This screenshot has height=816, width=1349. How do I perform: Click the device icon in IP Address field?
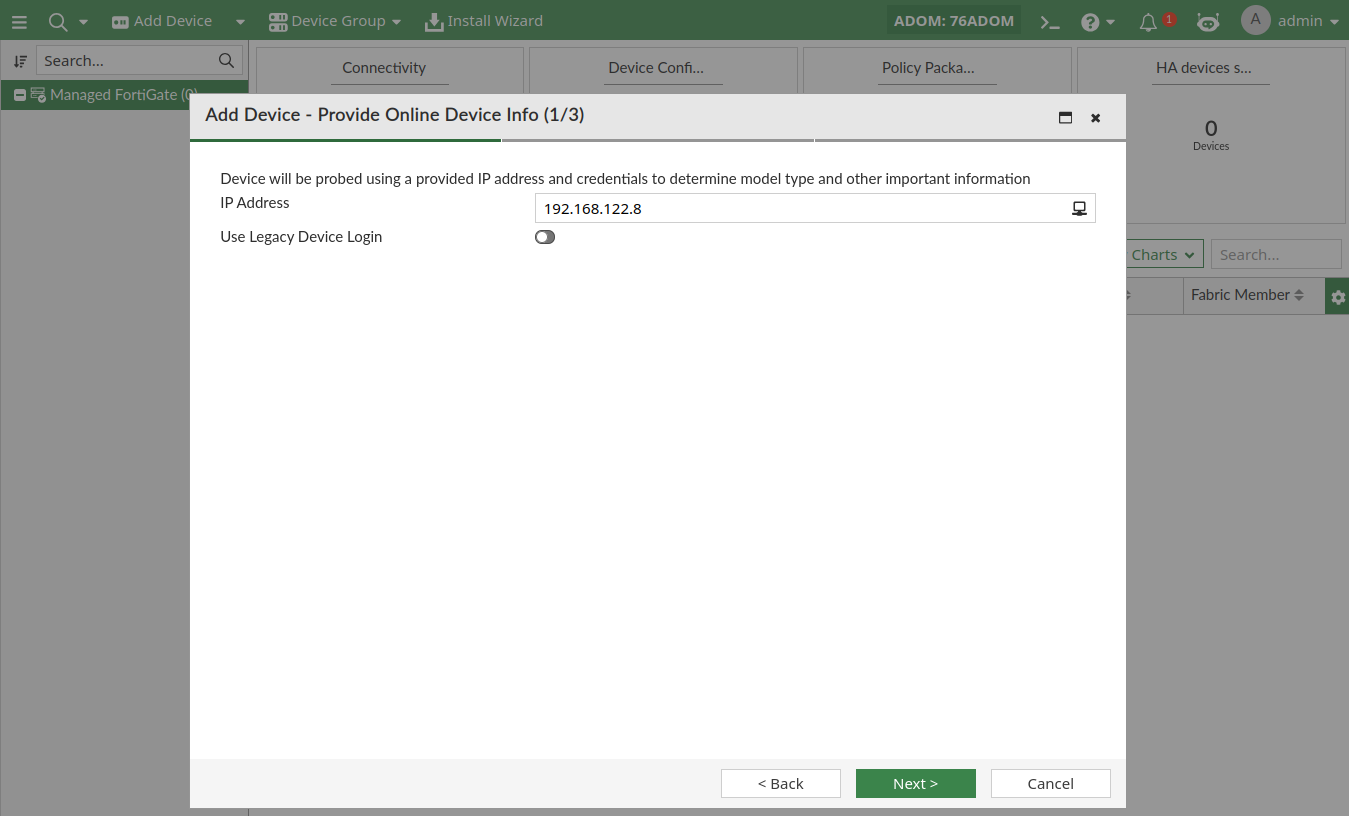tap(1079, 208)
